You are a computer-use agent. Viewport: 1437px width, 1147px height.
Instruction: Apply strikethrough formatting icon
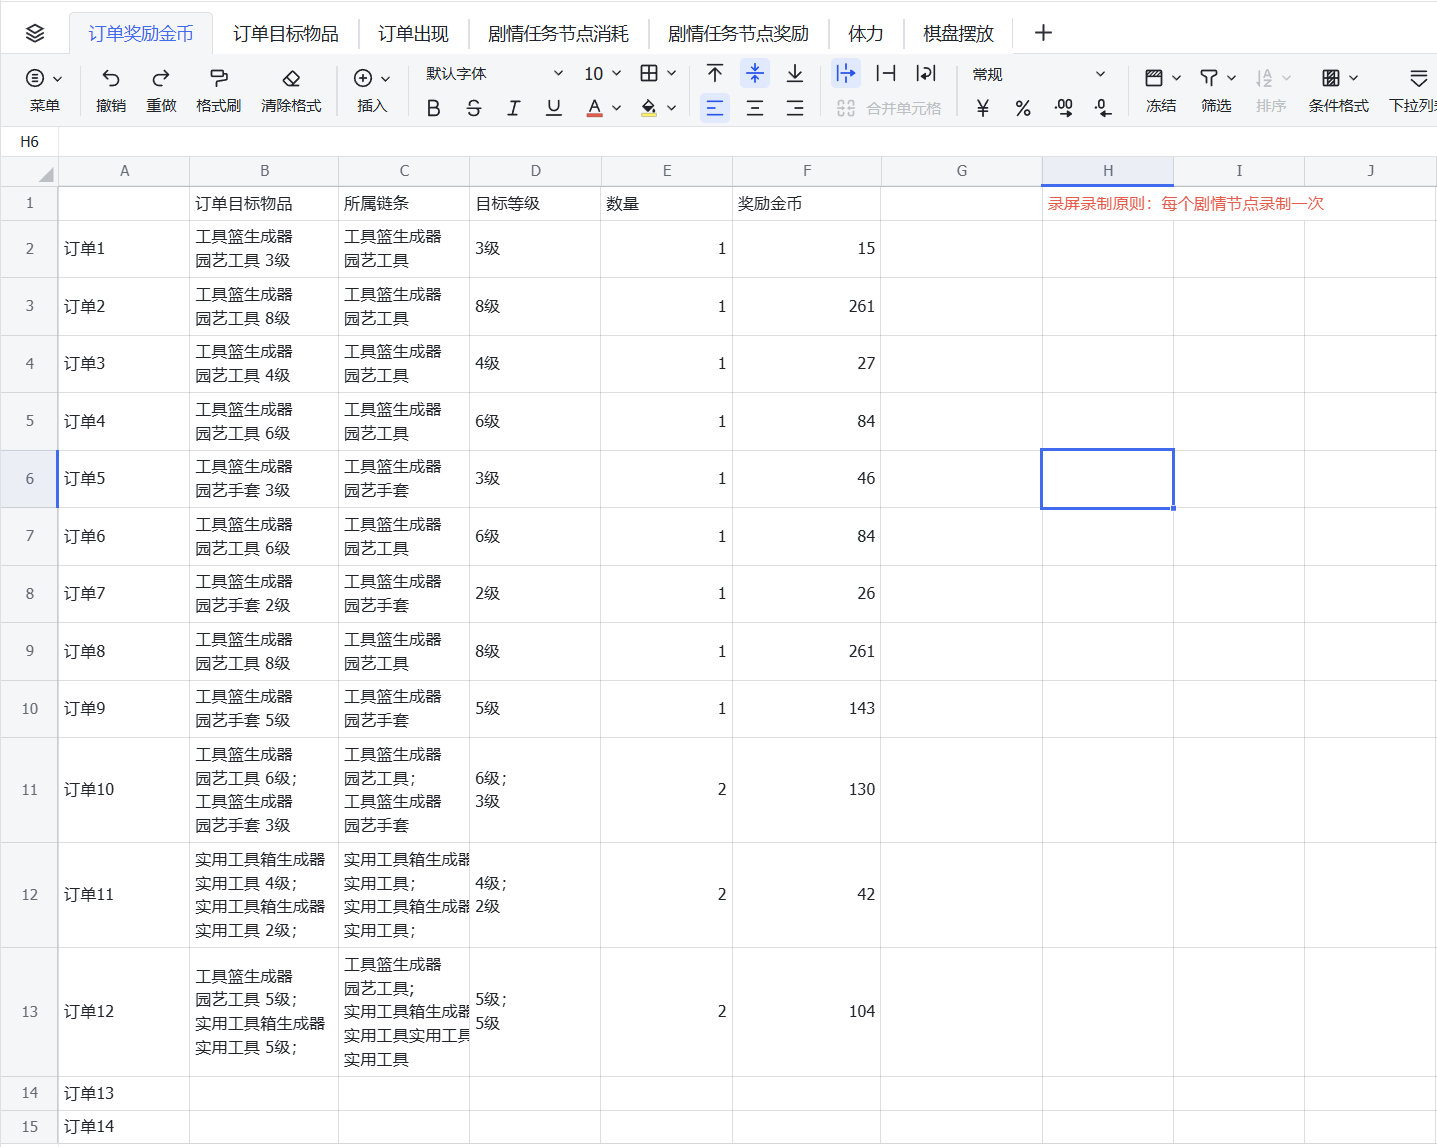click(x=474, y=108)
